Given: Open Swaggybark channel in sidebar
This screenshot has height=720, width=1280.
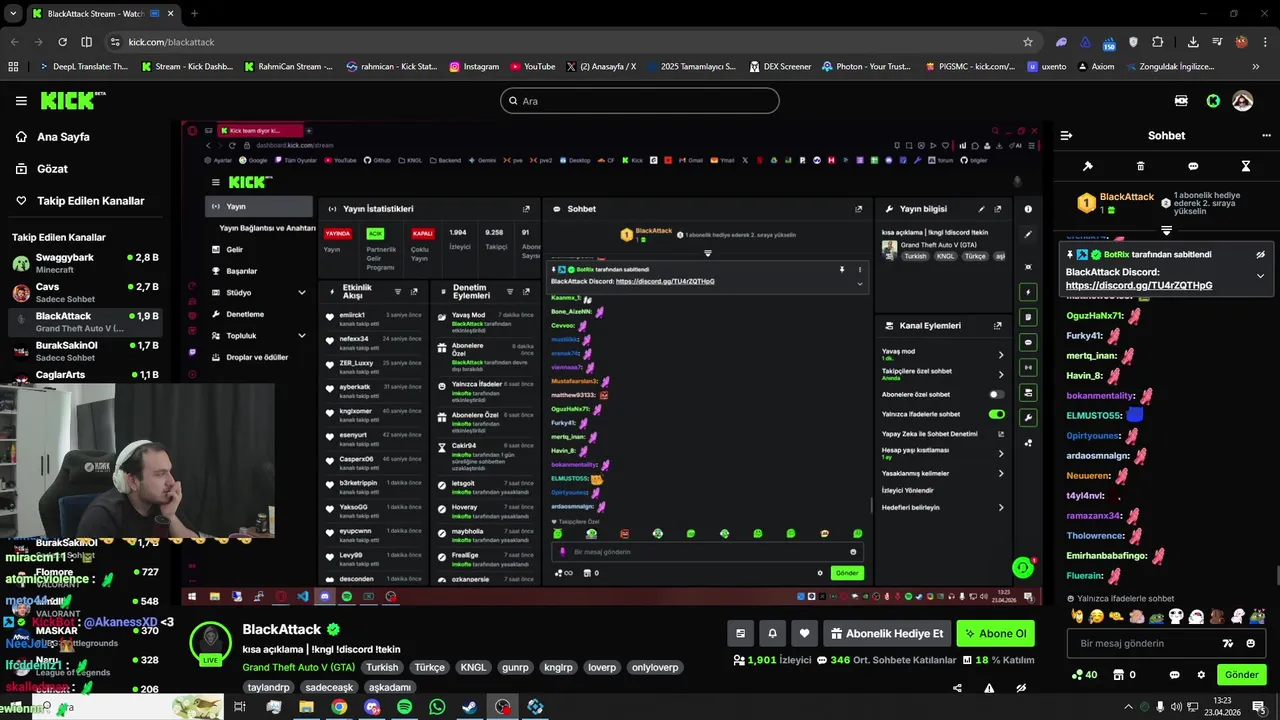Looking at the screenshot, I should (85, 263).
